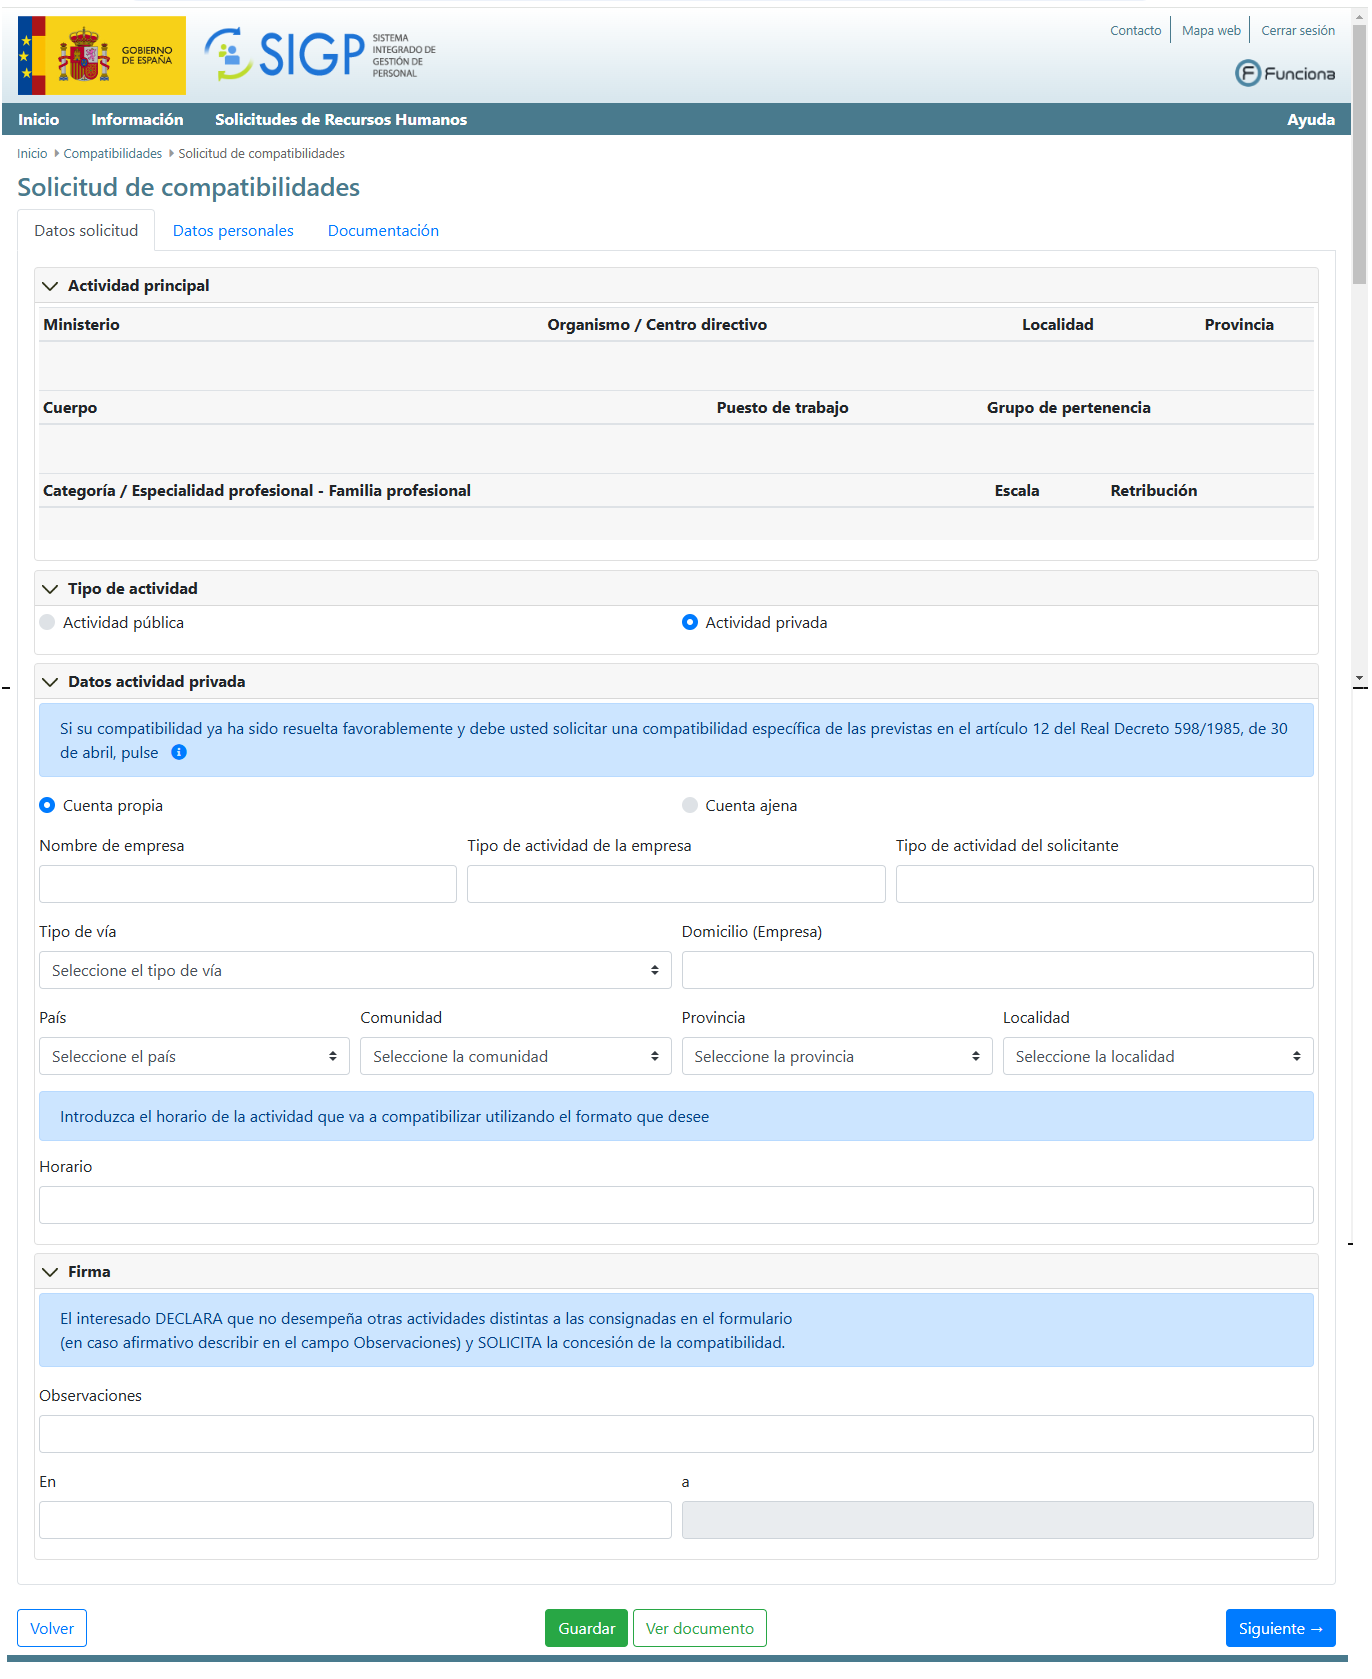This screenshot has height=1679, width=1372.
Task: Collapse the Tipo de actividad section
Action: [x=50, y=589]
